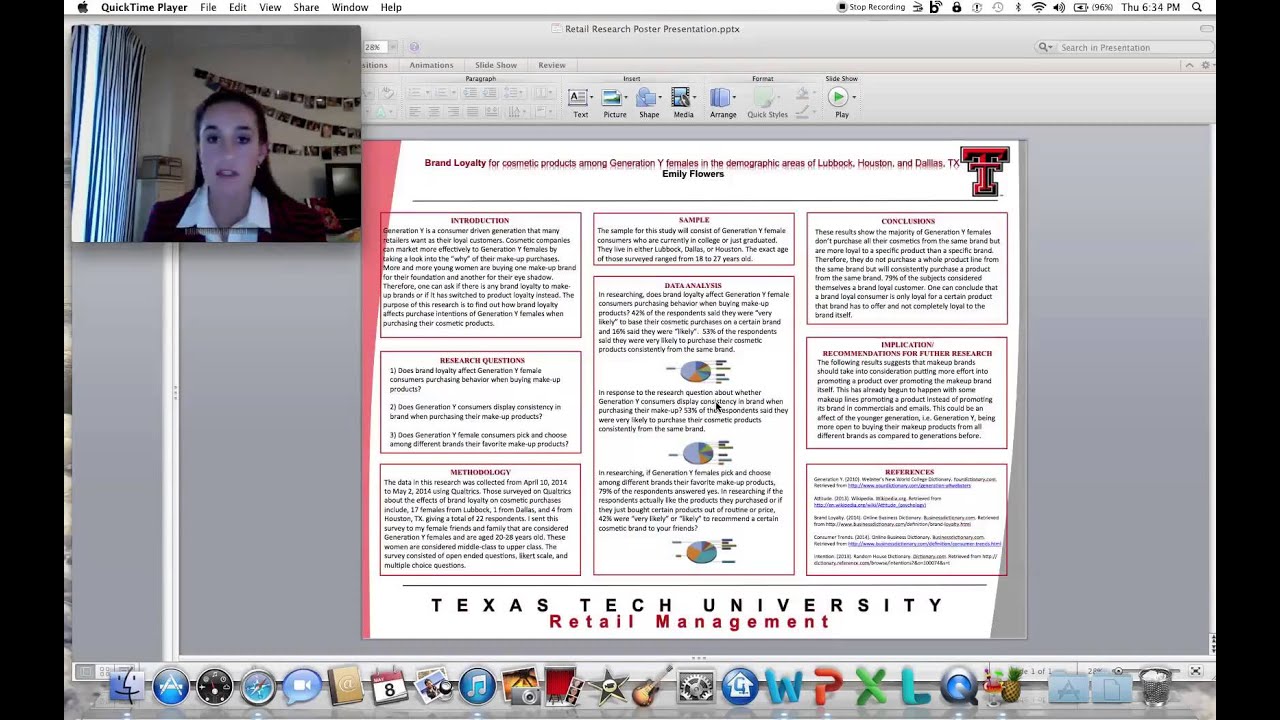Open the Window menu
1280x720 pixels.
(x=350, y=7)
